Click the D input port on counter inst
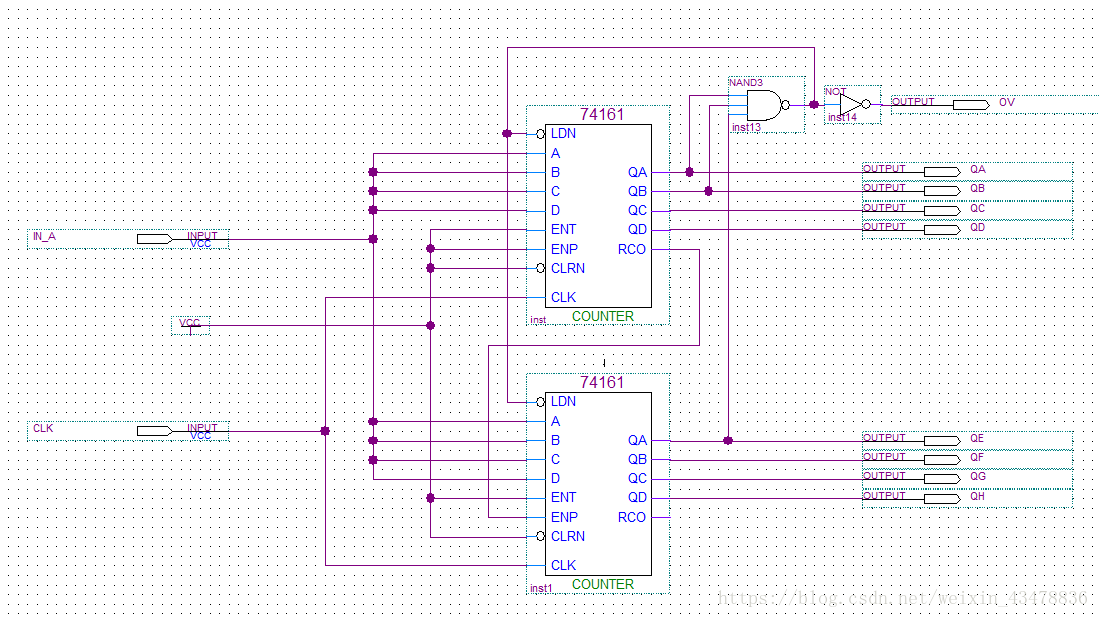Image resolution: width=1099 pixels, height=618 pixels. click(x=555, y=210)
